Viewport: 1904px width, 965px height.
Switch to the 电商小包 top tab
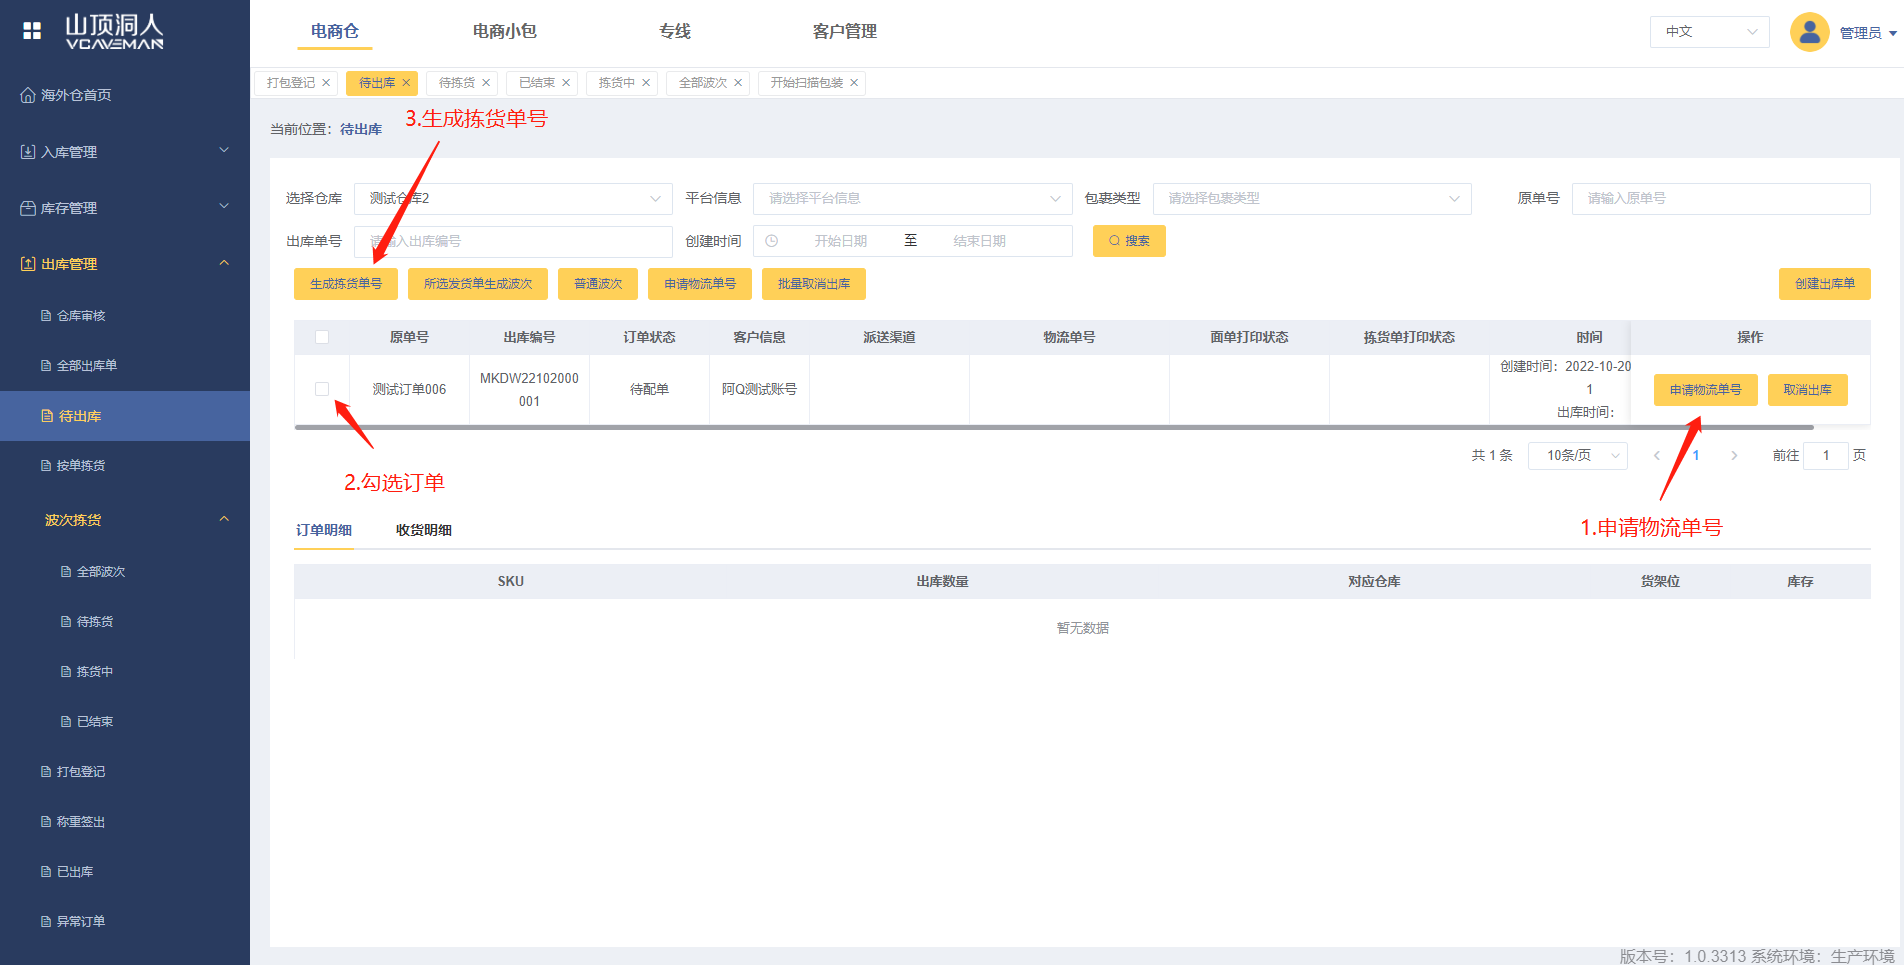click(x=504, y=32)
